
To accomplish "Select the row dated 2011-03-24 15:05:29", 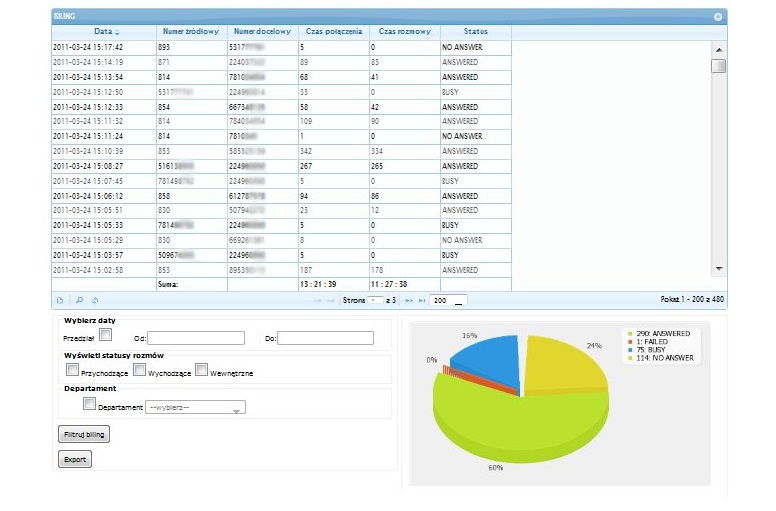I will [x=281, y=240].
